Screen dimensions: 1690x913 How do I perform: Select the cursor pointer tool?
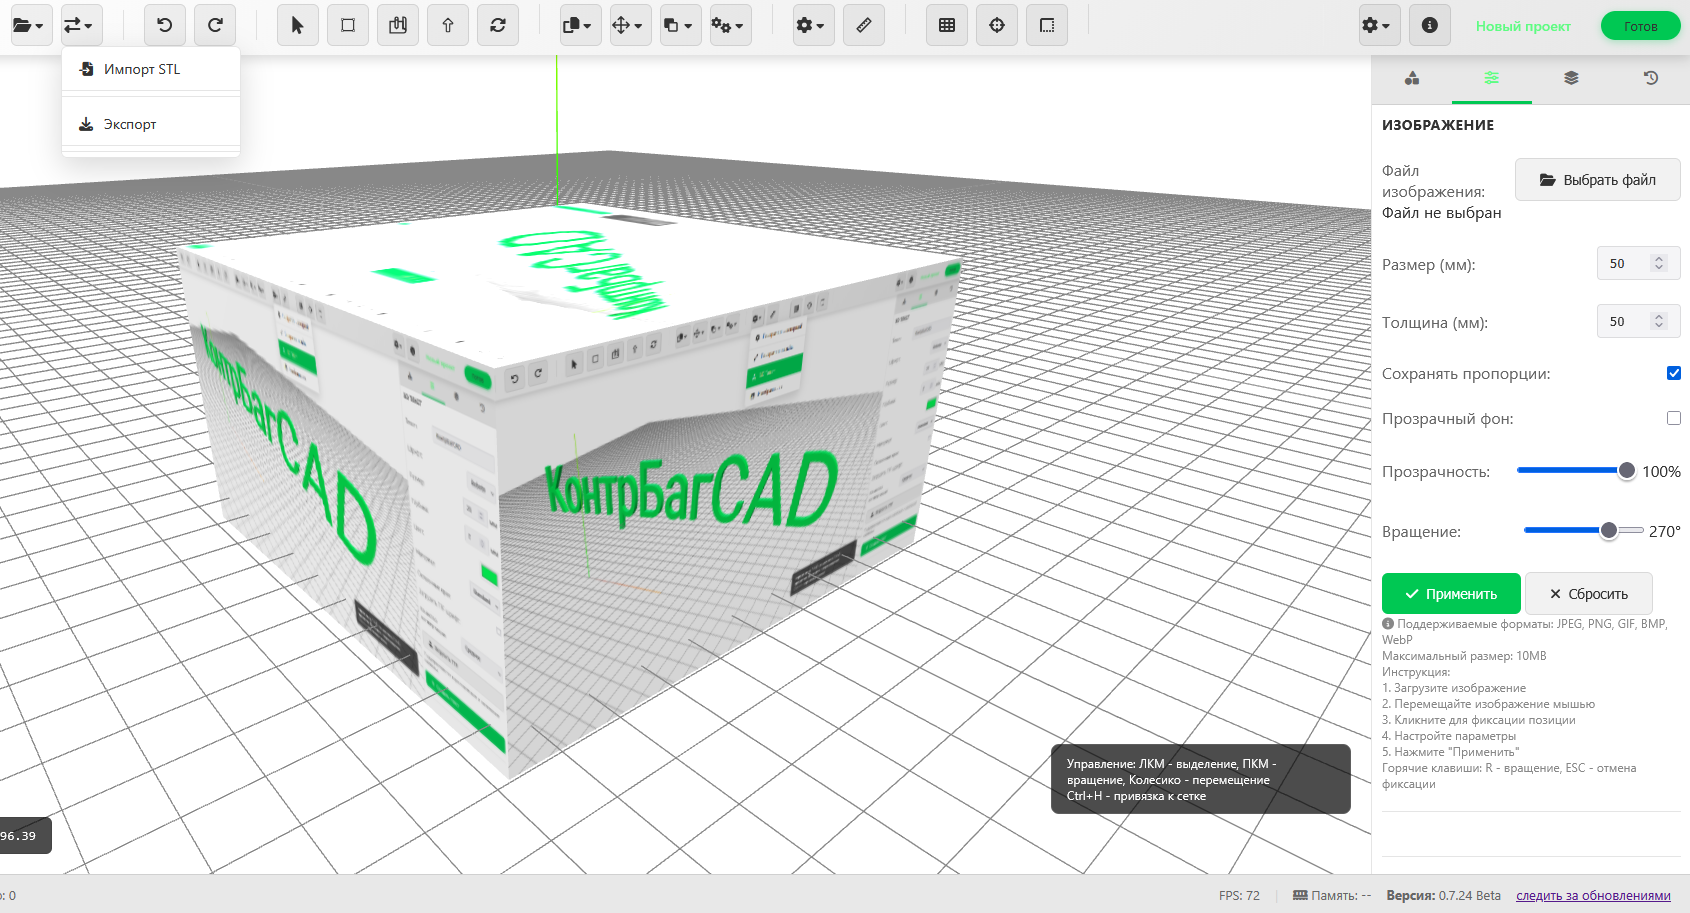(297, 26)
